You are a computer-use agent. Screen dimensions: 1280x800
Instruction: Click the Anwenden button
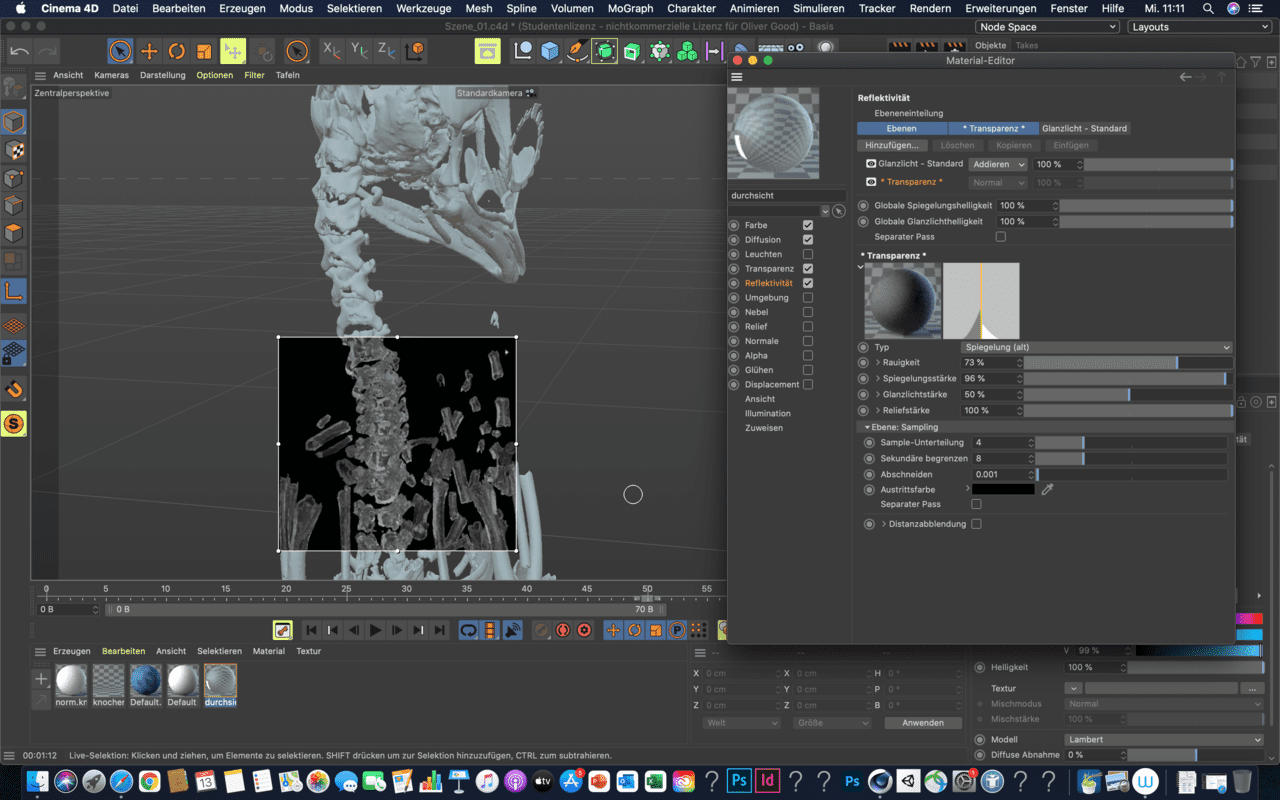point(922,722)
